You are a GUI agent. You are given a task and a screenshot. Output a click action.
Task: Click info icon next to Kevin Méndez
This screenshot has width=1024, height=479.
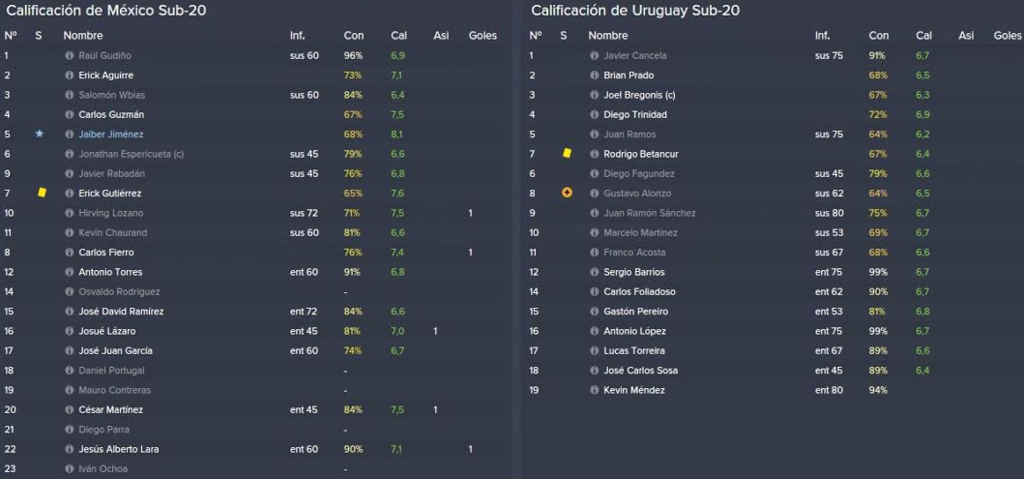[594, 390]
